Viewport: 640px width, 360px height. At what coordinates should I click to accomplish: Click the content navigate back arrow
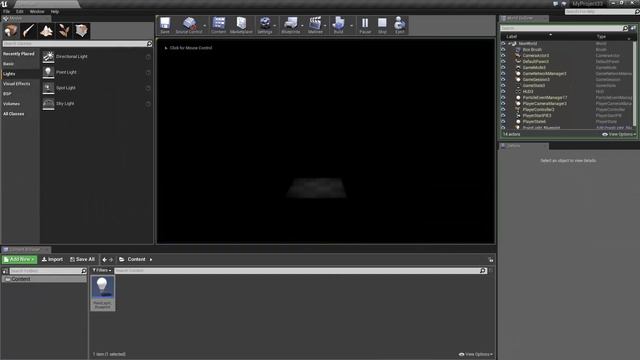coord(104,260)
